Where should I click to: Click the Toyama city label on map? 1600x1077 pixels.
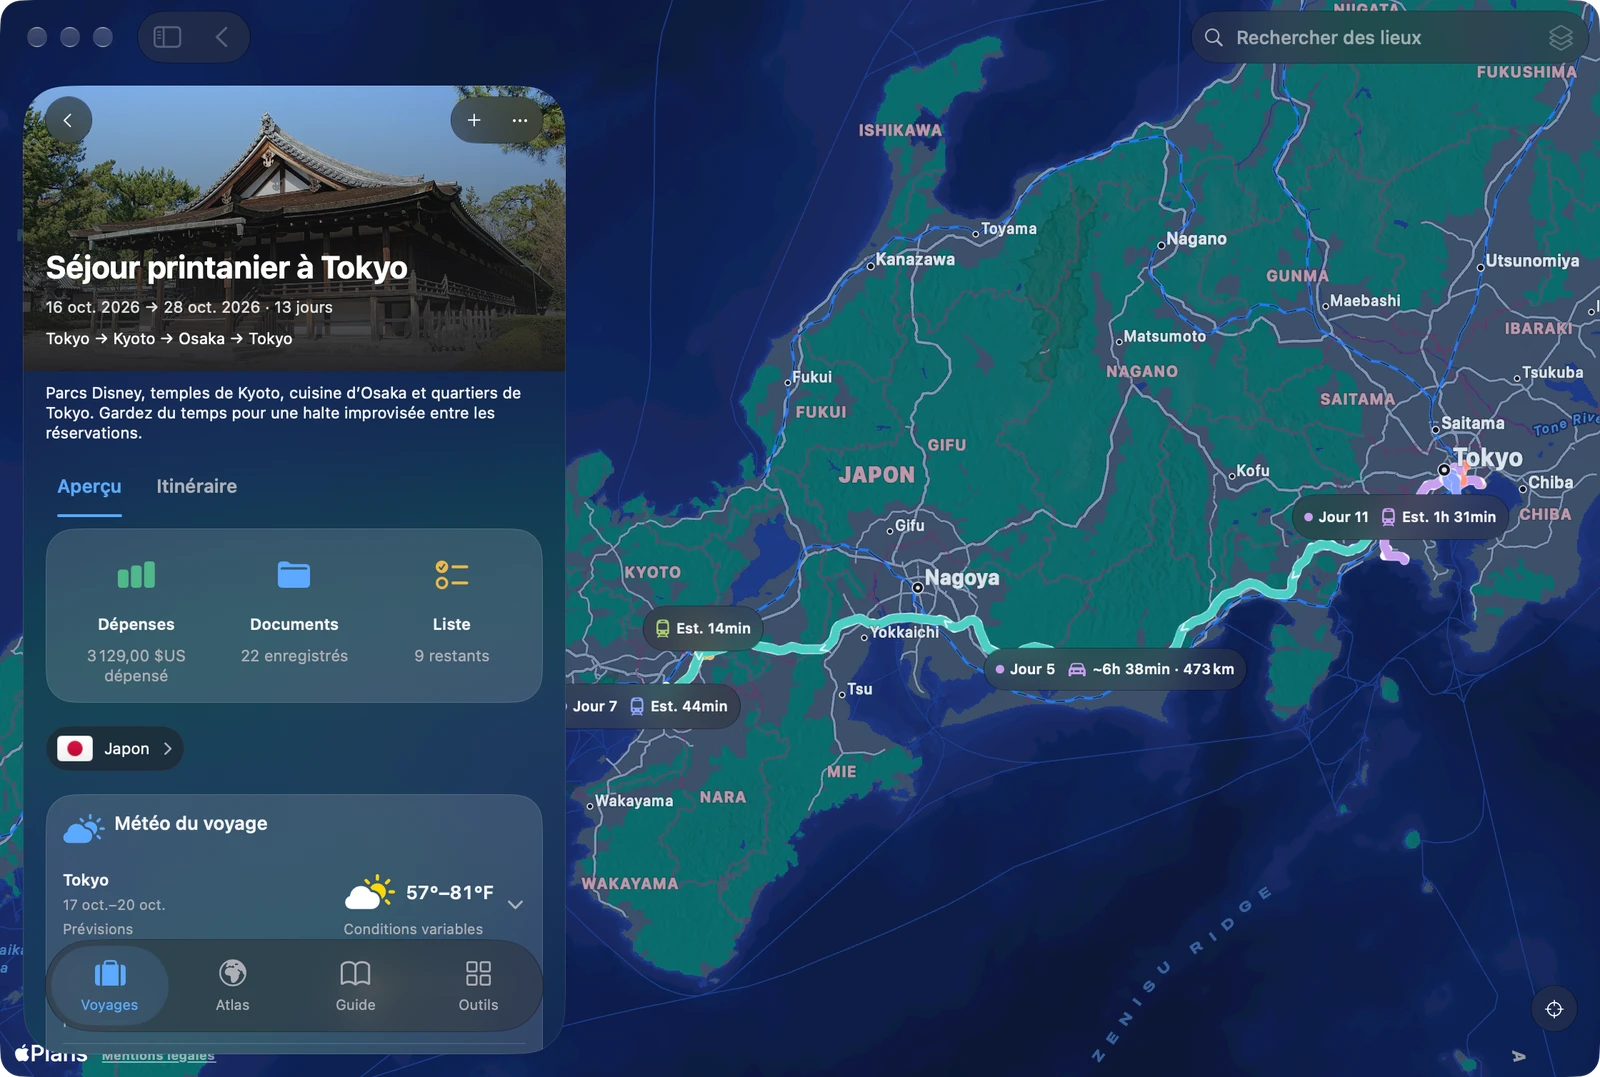click(x=1009, y=229)
